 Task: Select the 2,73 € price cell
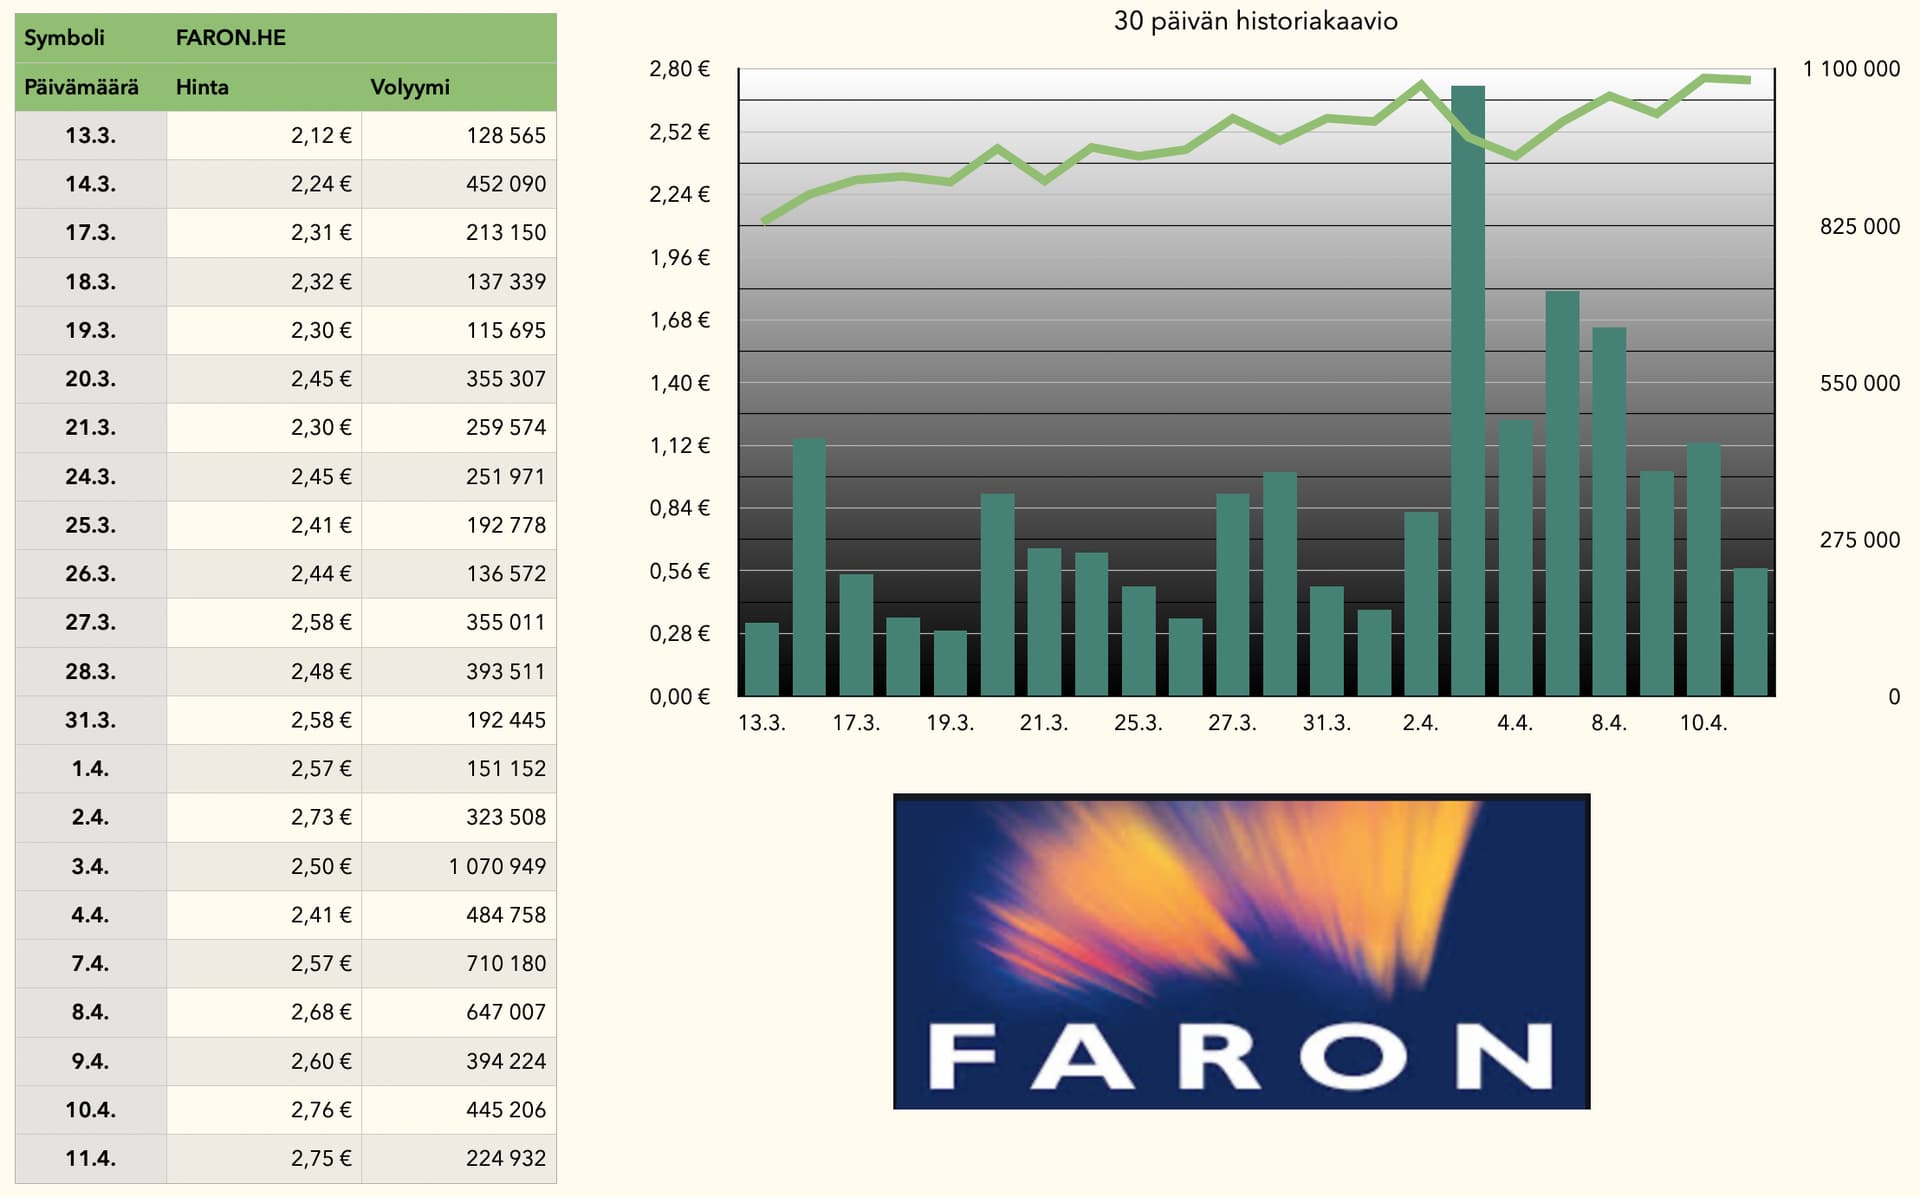coord(321,817)
